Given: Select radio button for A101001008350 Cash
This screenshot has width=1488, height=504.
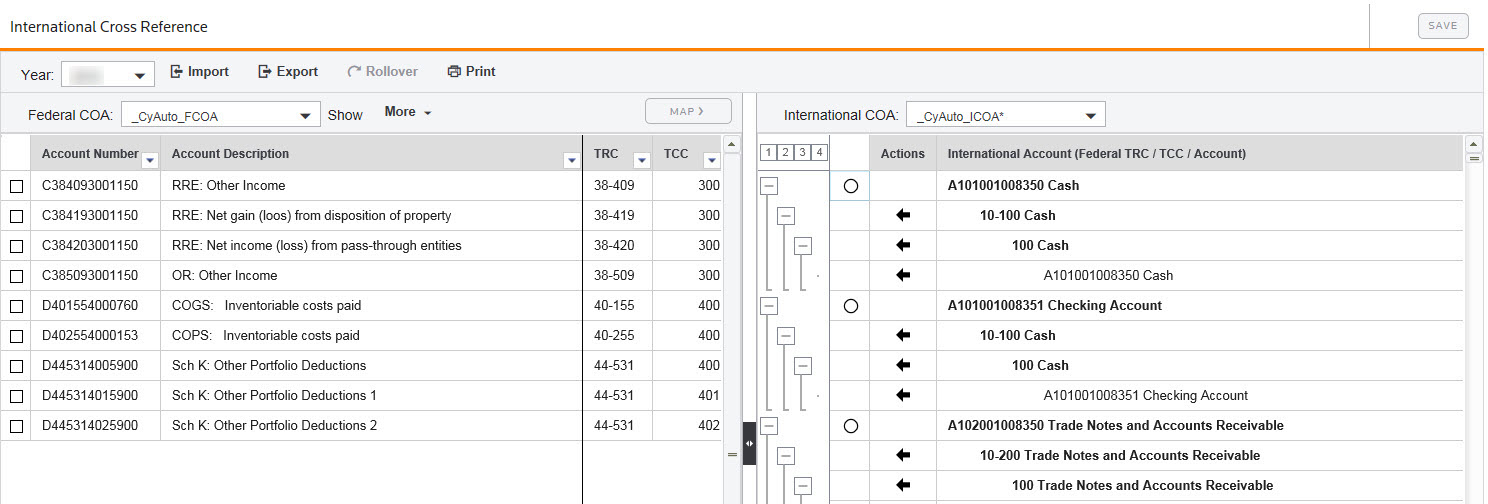Looking at the screenshot, I should pos(851,186).
